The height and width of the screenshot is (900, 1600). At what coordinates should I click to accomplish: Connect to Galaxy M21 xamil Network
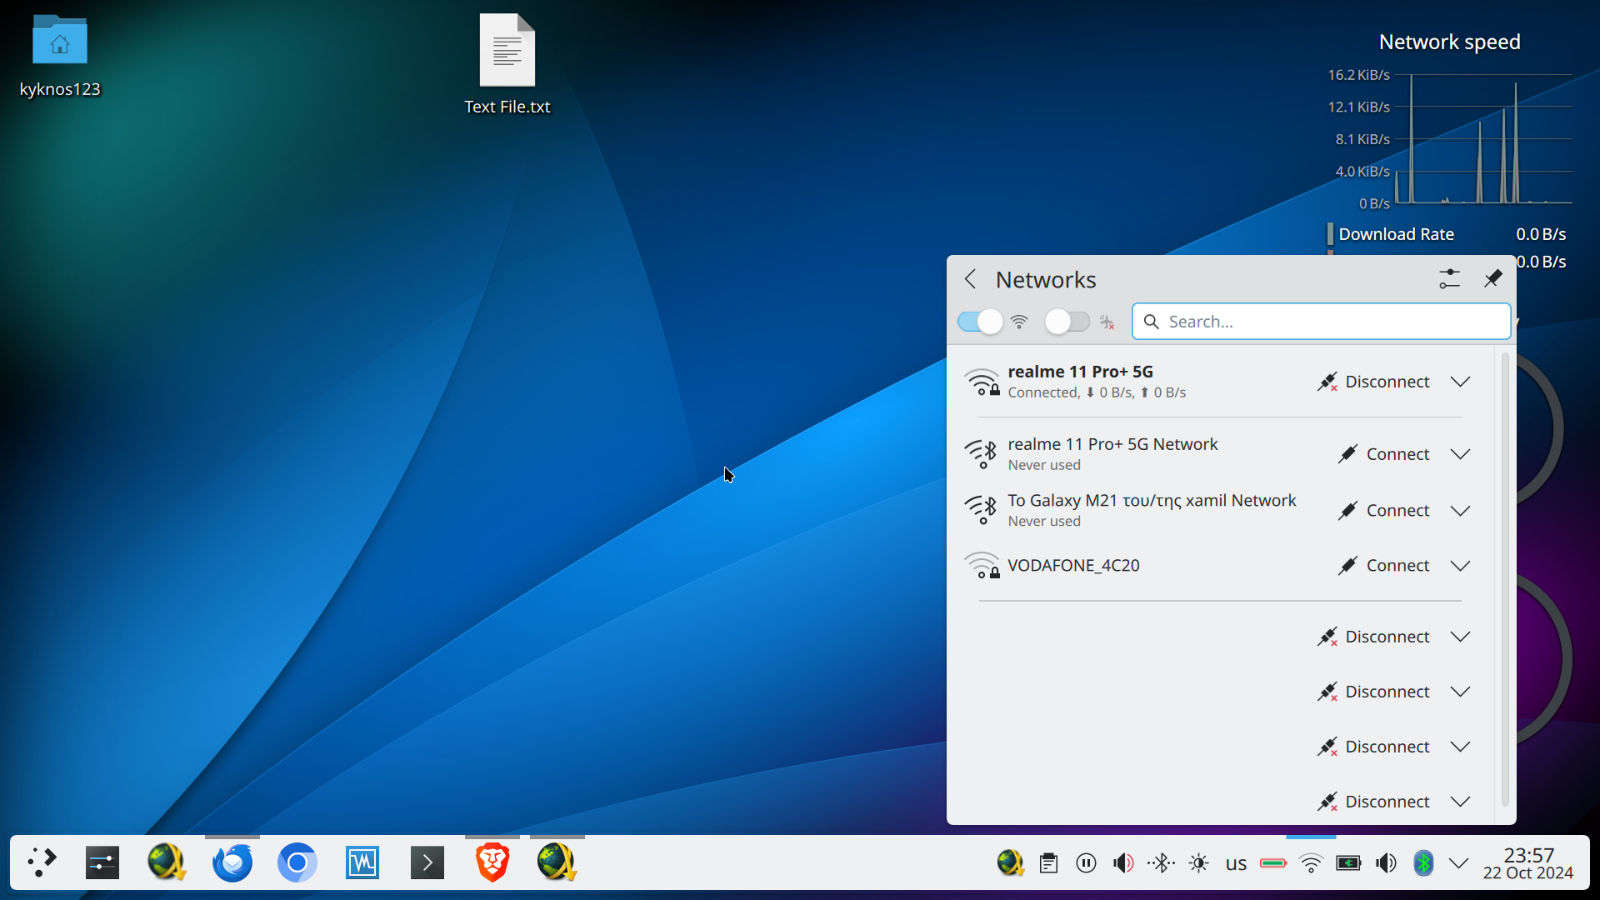coord(1384,510)
